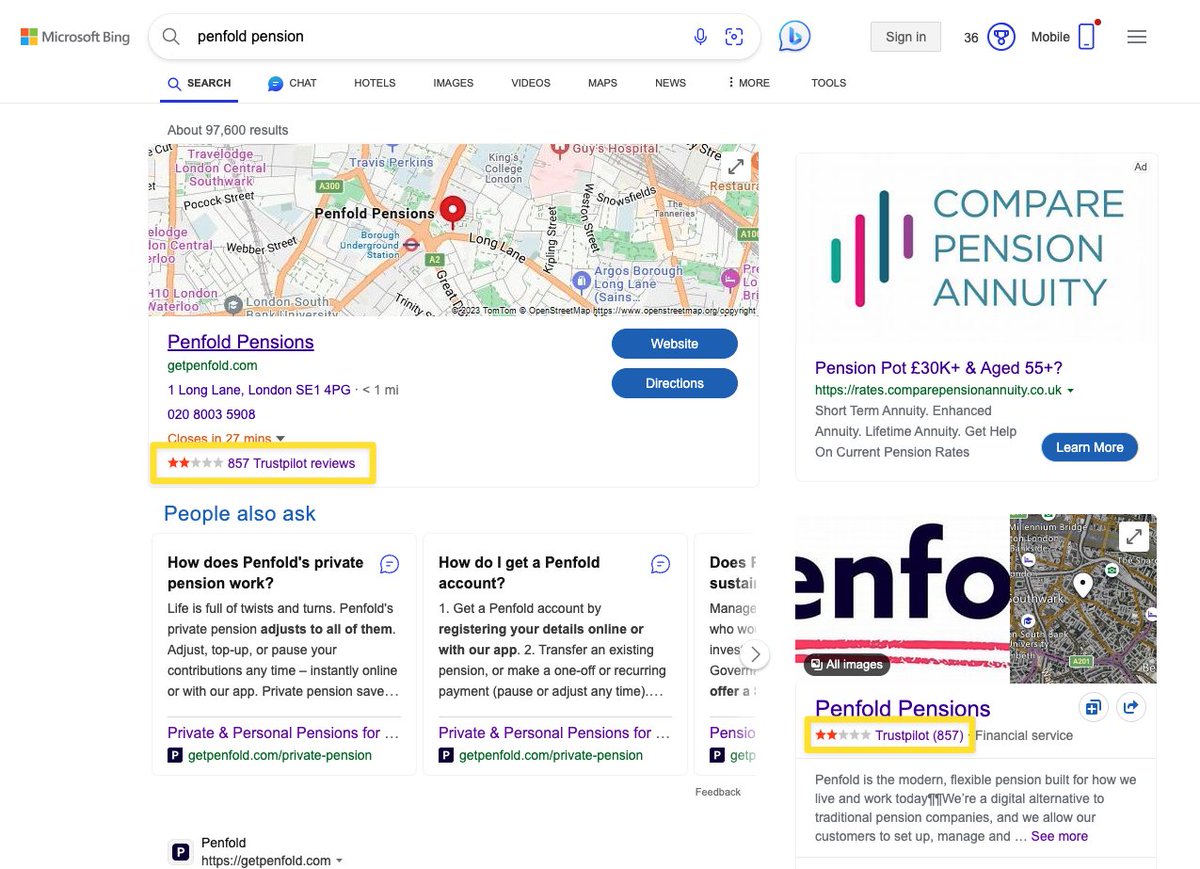Open the Penfold Pensions listing title link
The width and height of the screenshot is (1200, 869).
(241, 342)
